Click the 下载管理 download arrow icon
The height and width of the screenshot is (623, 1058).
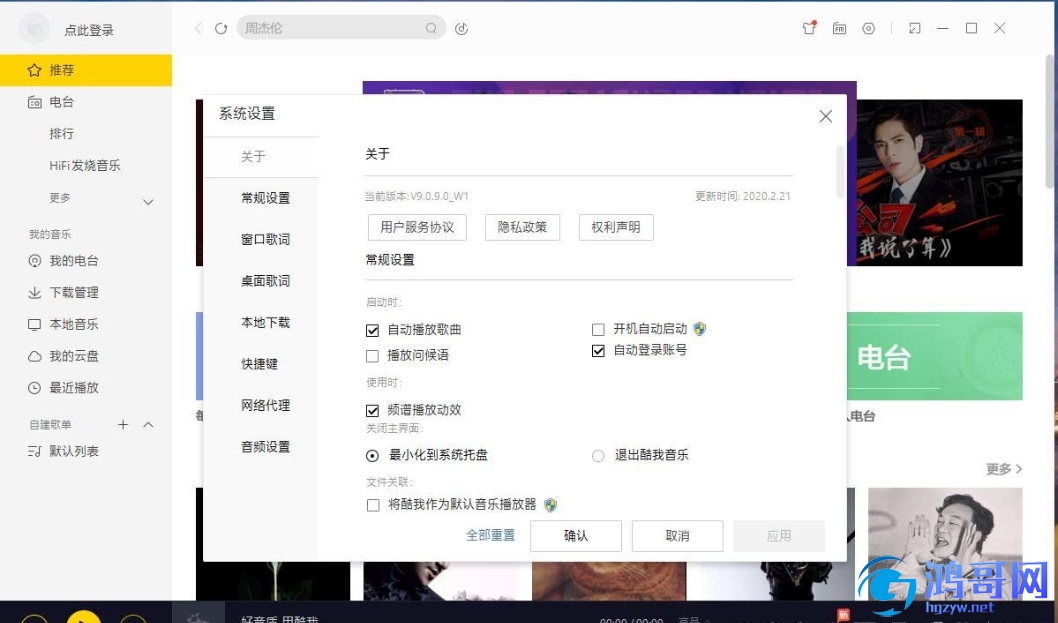[34, 292]
